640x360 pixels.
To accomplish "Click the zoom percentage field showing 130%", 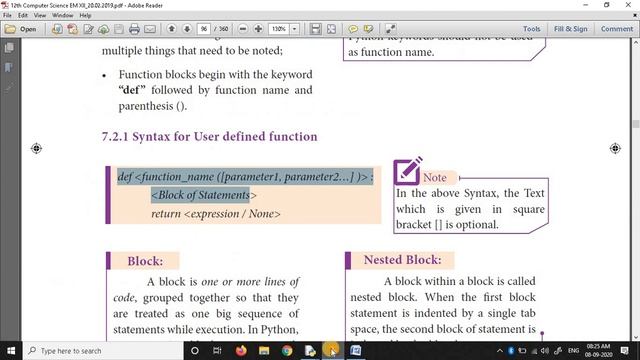I will 279,29.
